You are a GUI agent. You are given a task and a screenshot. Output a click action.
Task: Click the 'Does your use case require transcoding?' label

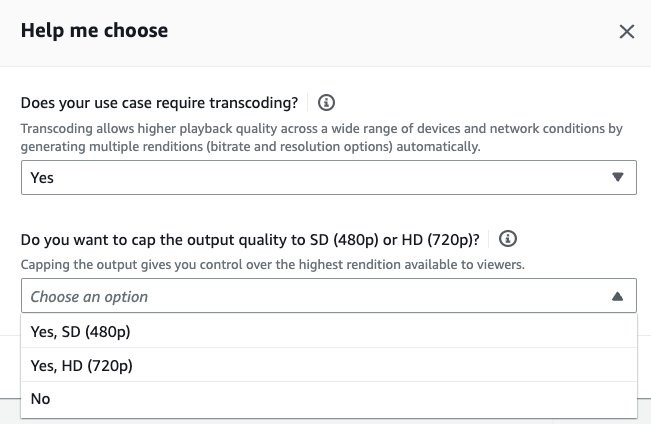point(159,103)
